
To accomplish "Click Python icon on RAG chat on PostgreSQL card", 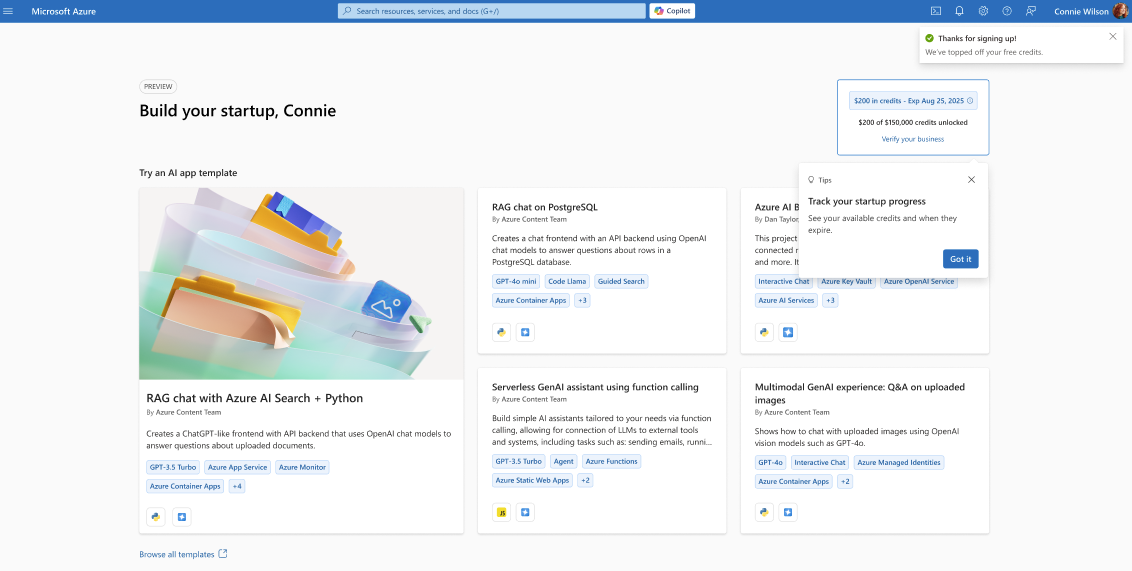I will (501, 332).
